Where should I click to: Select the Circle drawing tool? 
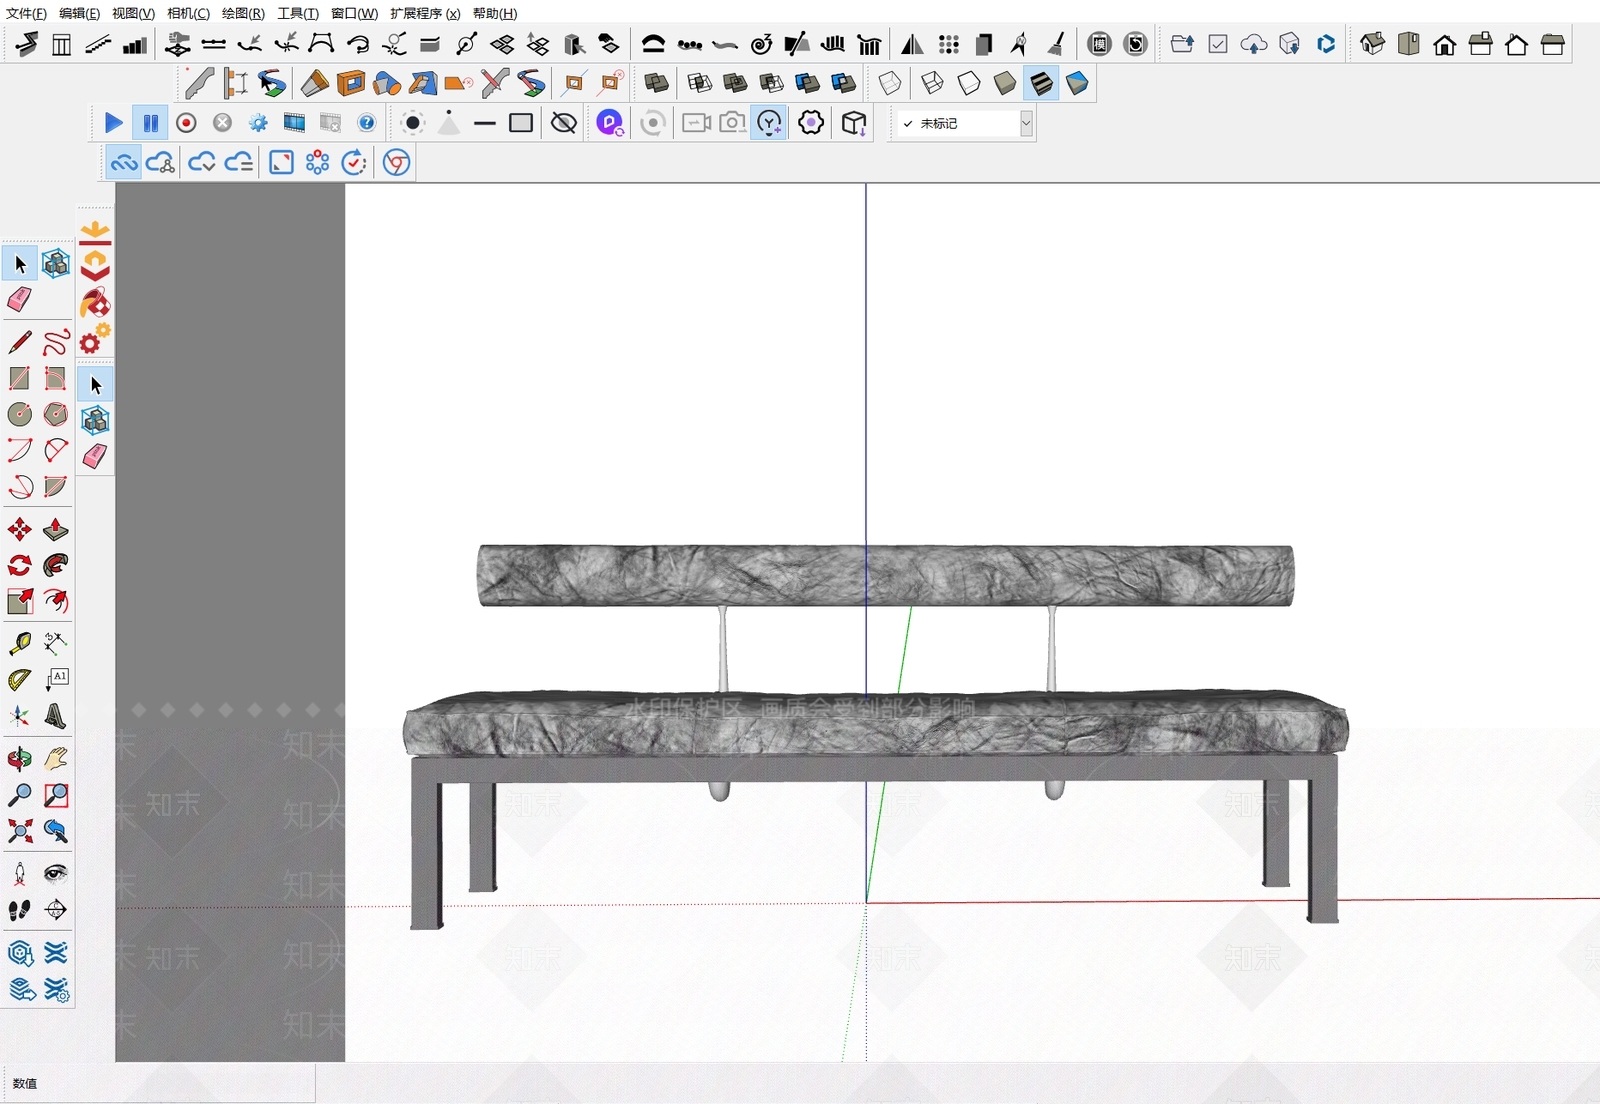point(20,414)
